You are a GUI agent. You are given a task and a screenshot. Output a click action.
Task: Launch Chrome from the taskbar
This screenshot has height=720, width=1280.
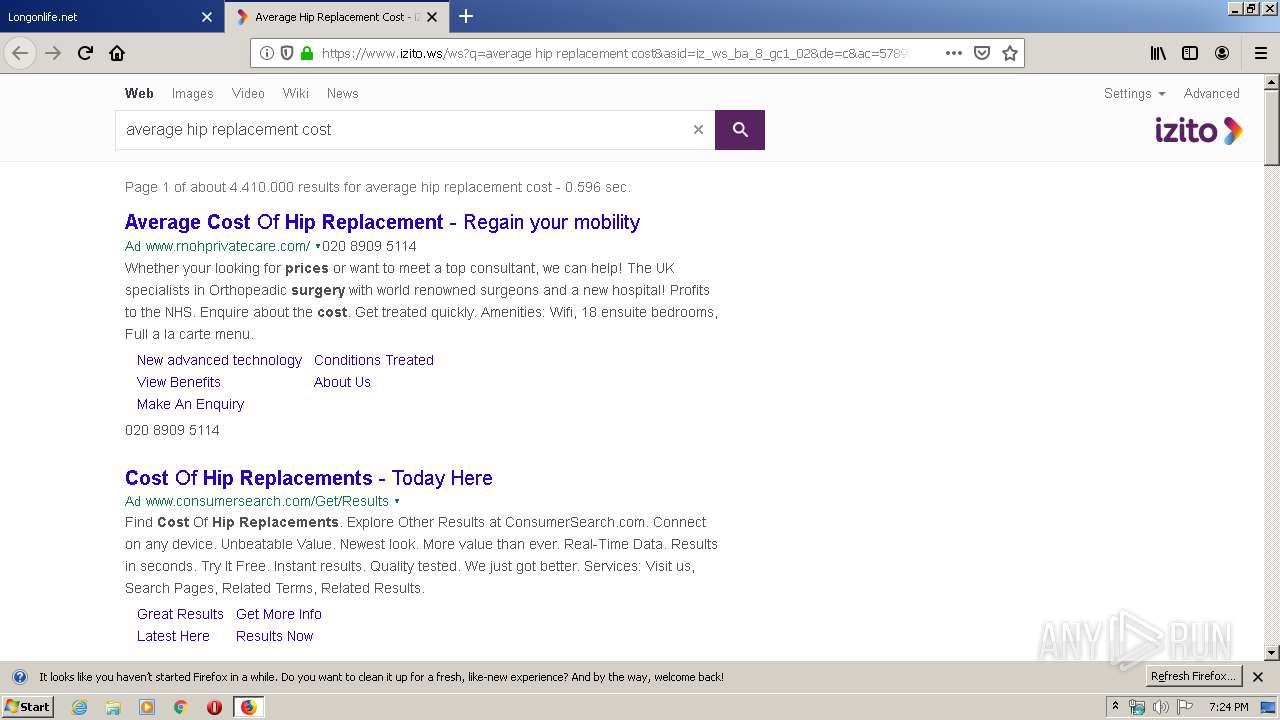click(x=180, y=707)
